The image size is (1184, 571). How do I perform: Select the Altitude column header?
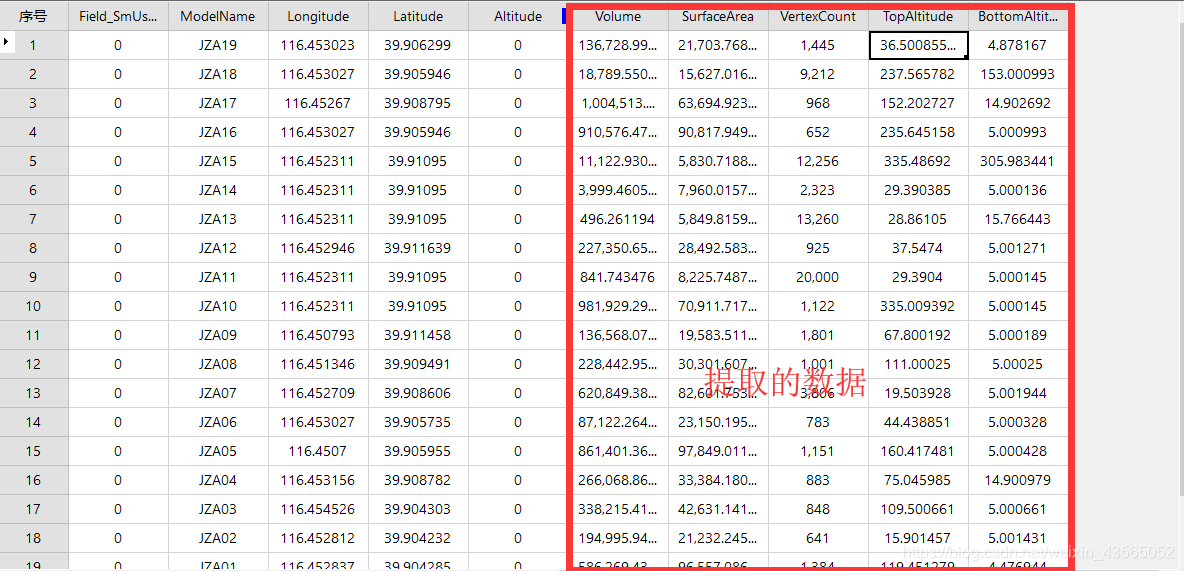tap(517, 16)
